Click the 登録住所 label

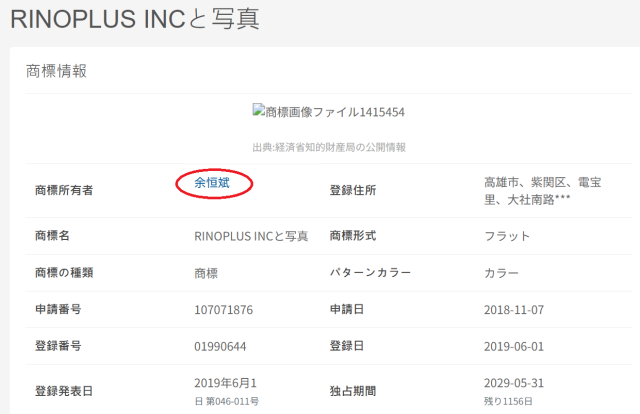pos(353,190)
